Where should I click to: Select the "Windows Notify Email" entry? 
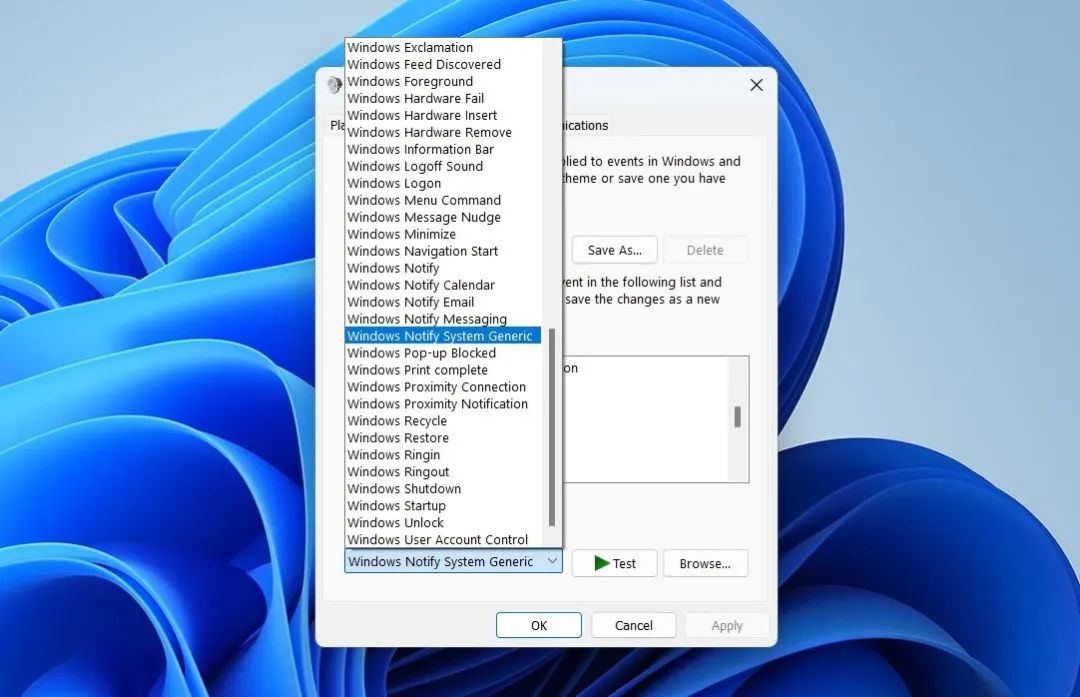point(411,301)
